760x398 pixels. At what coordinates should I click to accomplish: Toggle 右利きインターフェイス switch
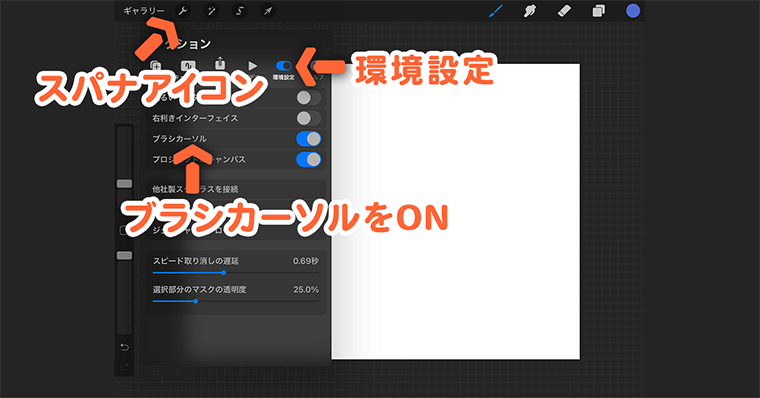pos(308,118)
